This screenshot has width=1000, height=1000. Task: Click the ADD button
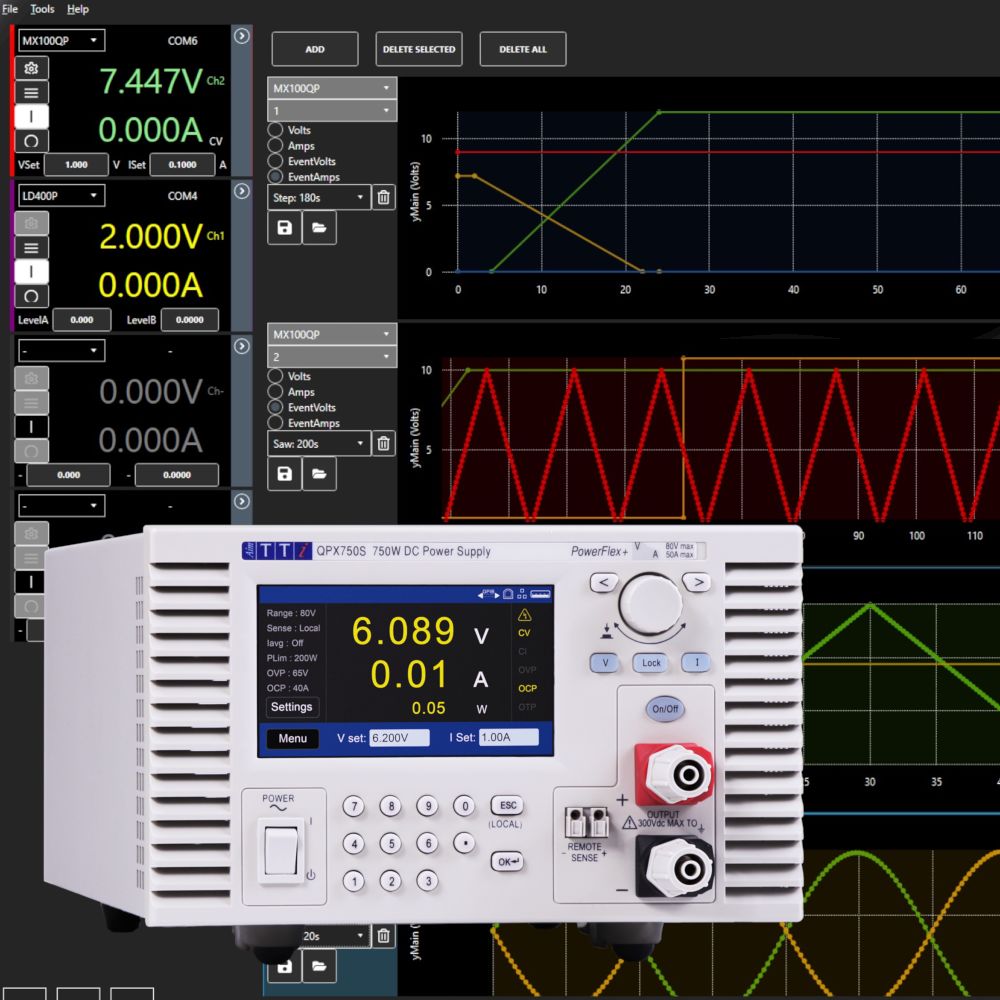(314, 49)
